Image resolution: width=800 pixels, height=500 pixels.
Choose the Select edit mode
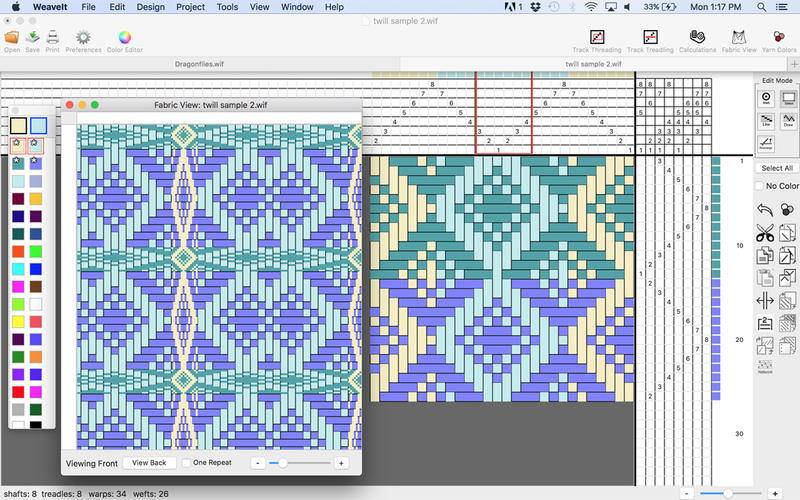[x=788, y=98]
